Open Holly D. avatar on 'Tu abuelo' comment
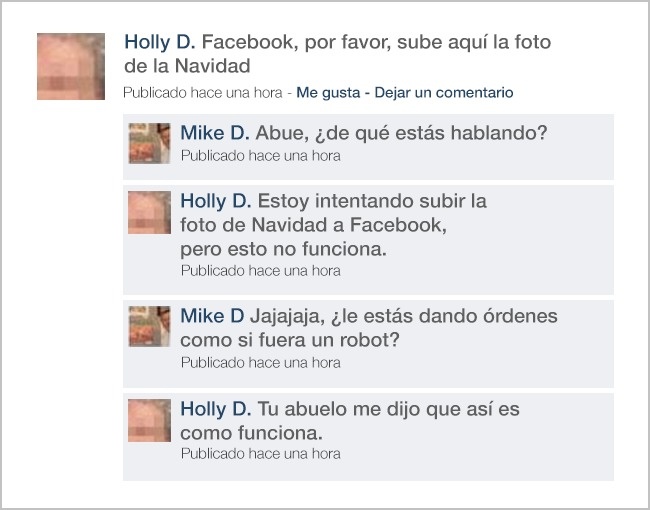This screenshot has width=650, height=510. point(149,420)
